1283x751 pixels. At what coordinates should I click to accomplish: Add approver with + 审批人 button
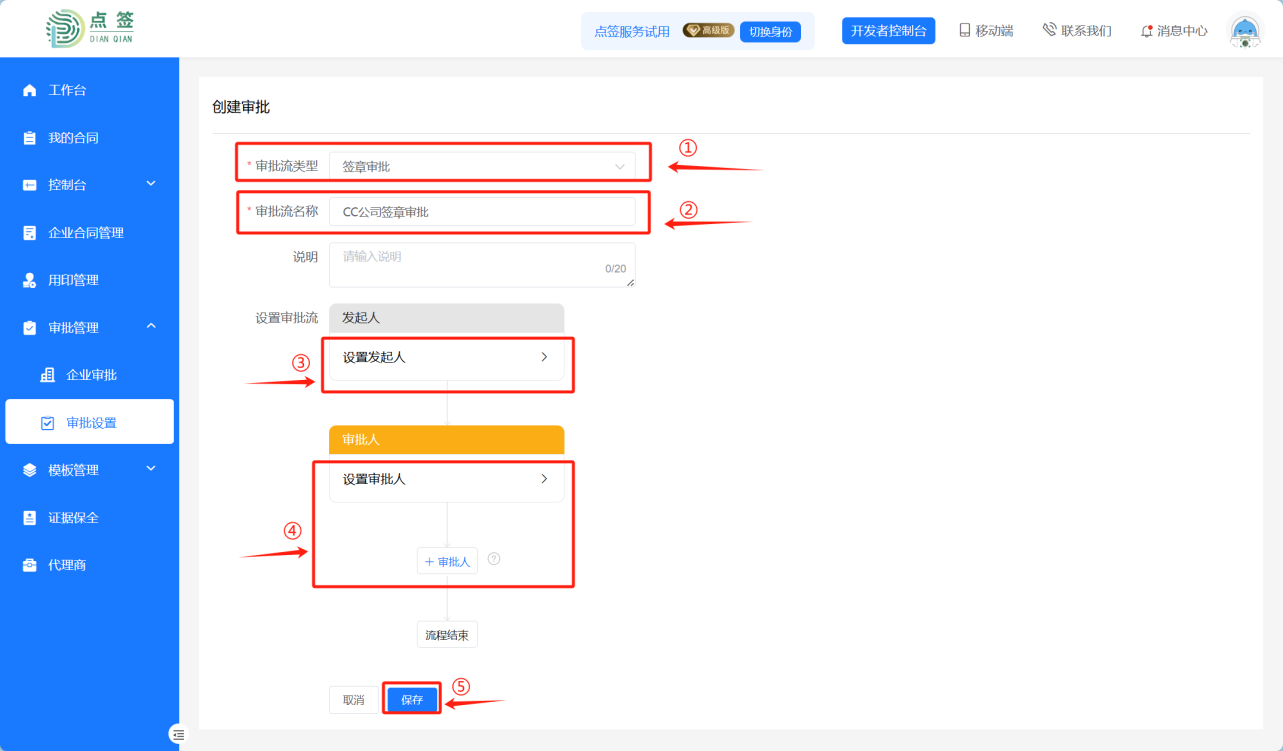pos(447,561)
